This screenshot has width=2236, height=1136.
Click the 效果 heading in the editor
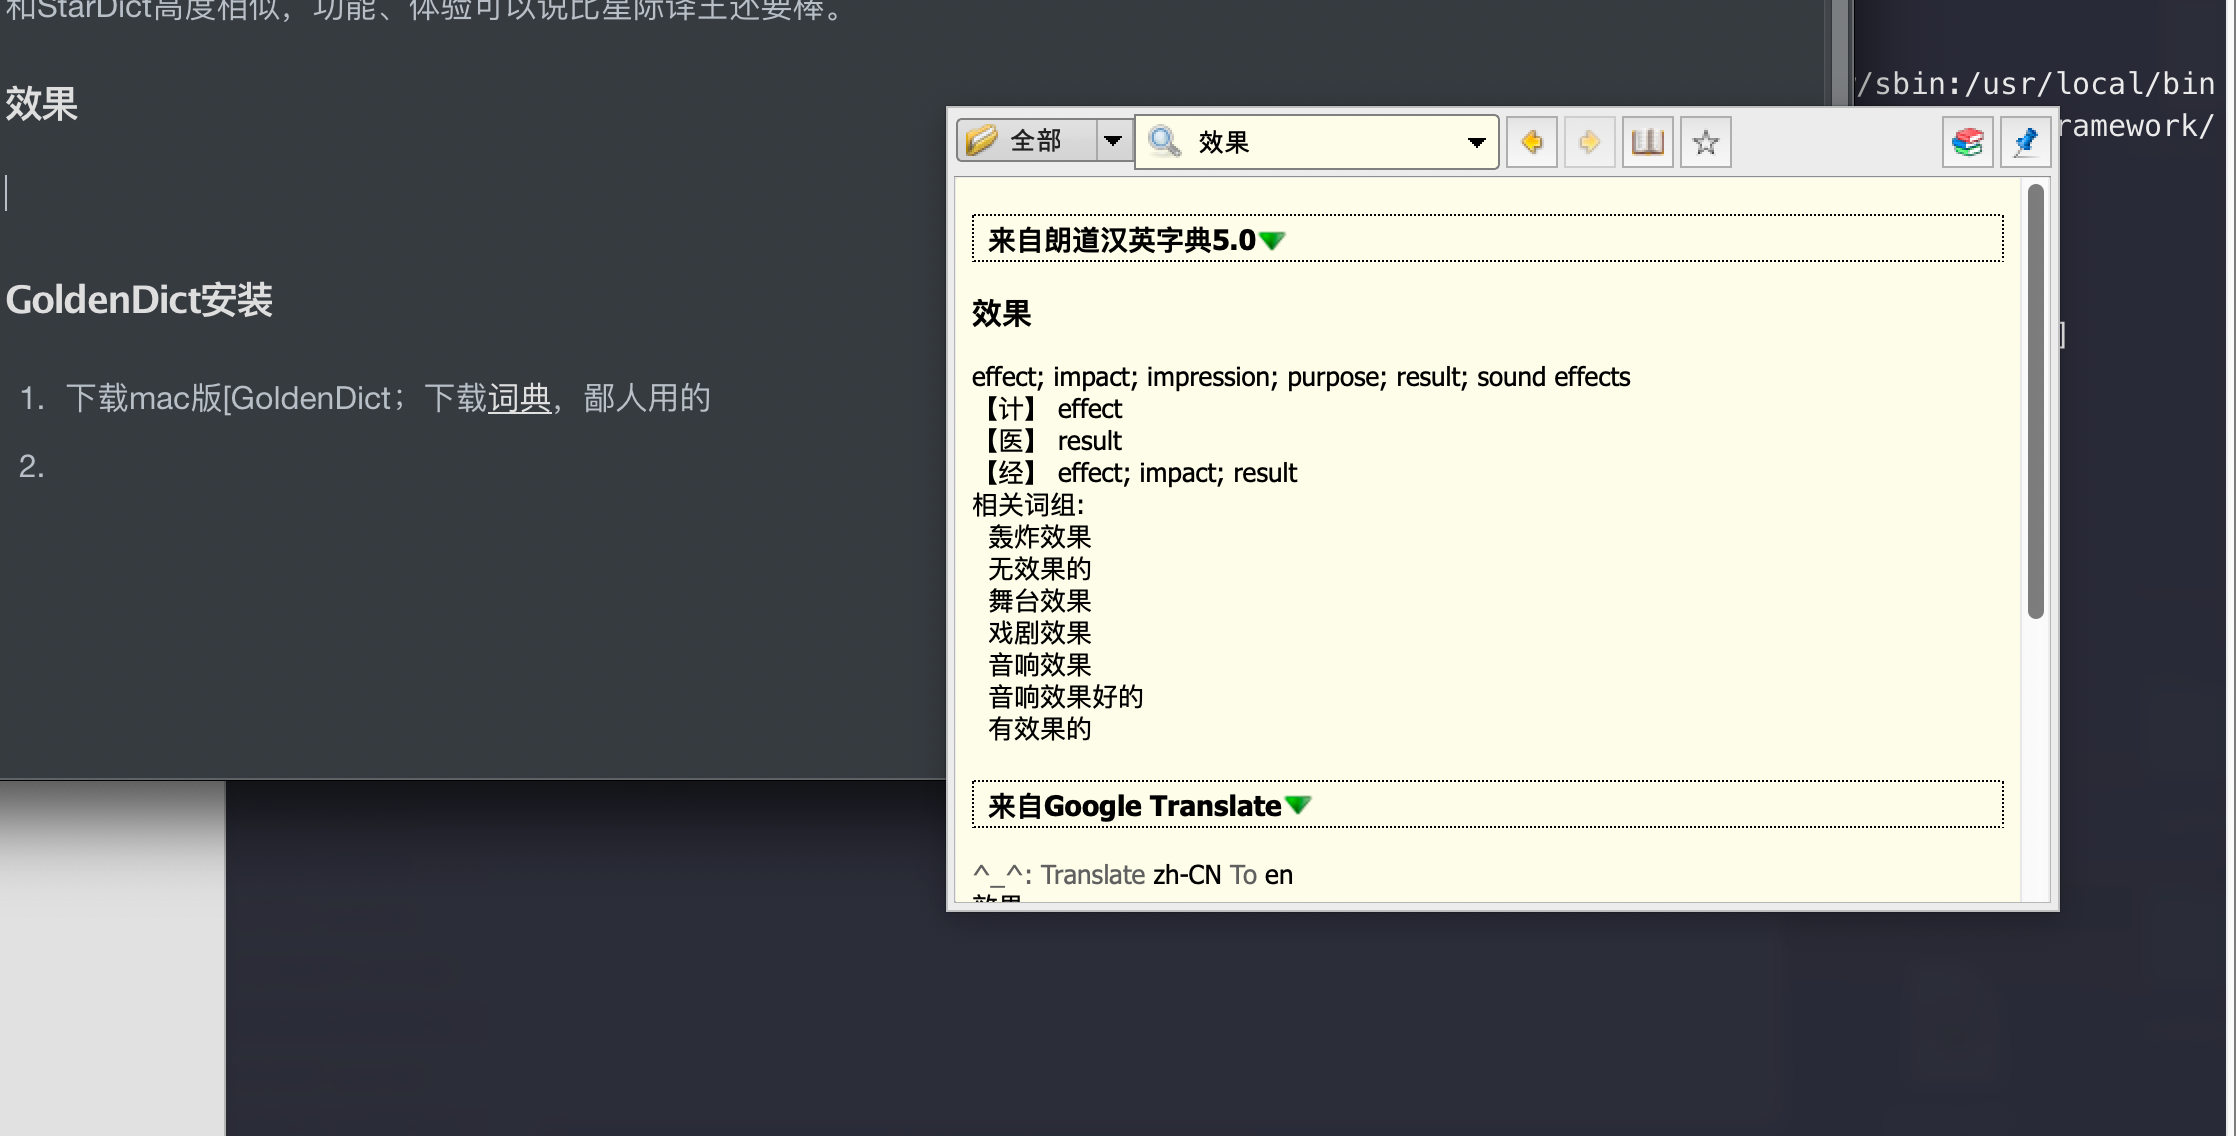click(x=41, y=104)
